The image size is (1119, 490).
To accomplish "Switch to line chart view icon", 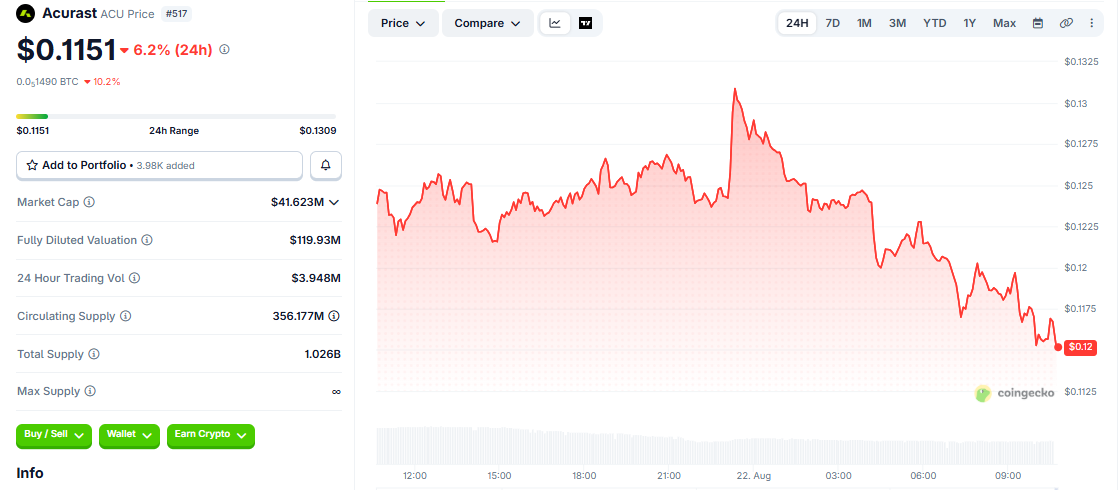I will (x=555, y=23).
